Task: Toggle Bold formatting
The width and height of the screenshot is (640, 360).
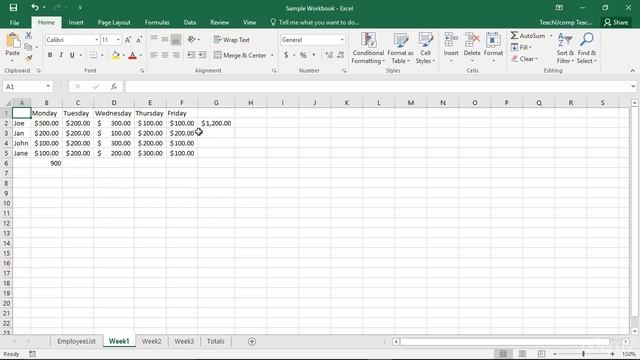Action: tap(50, 55)
